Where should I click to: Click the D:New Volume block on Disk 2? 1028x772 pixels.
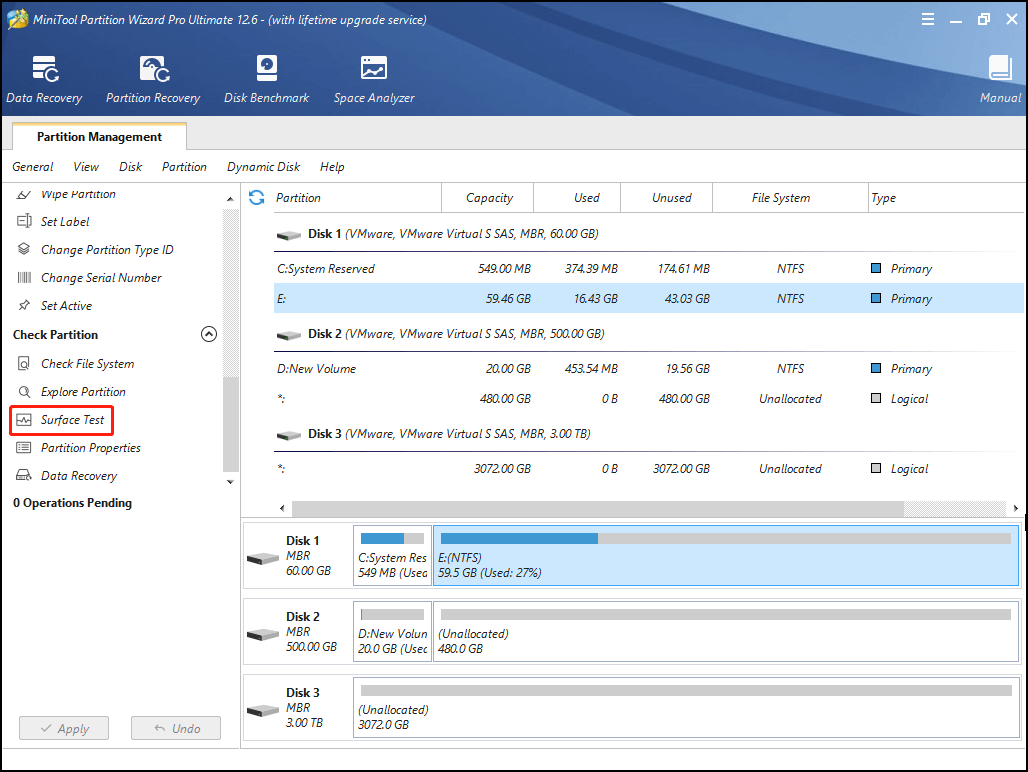point(392,632)
